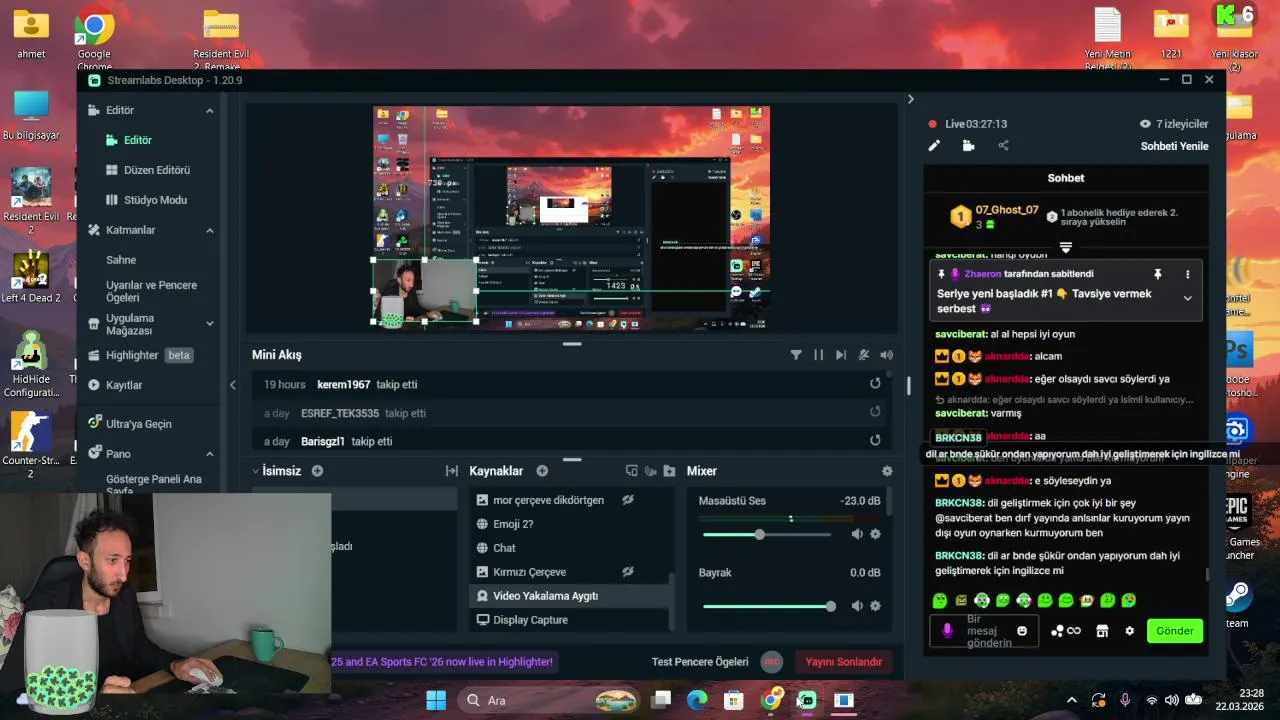Viewport: 1280px width, 720px height.
Task: Open the chat shop storefront icon
Action: (1102, 631)
